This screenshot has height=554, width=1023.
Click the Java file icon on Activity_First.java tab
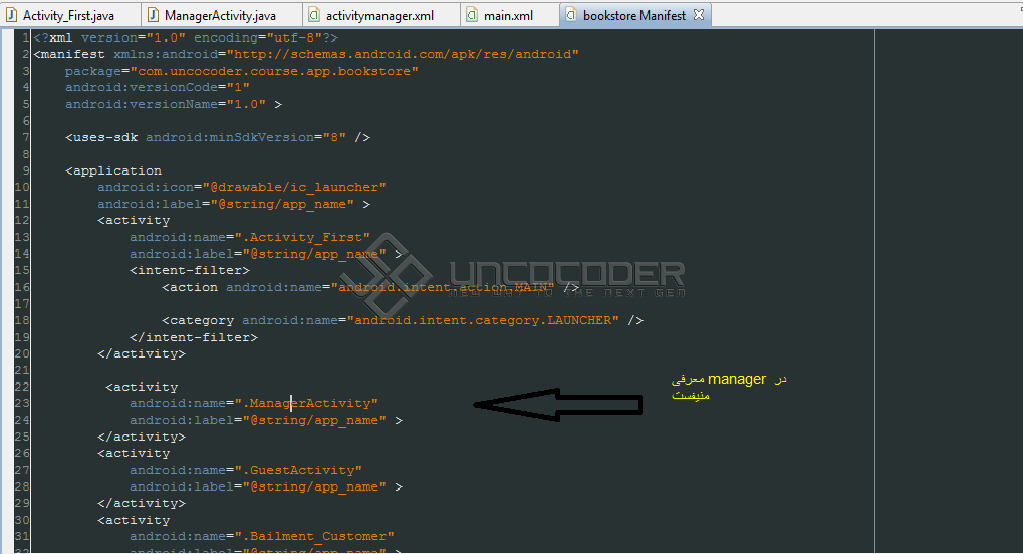coord(11,14)
